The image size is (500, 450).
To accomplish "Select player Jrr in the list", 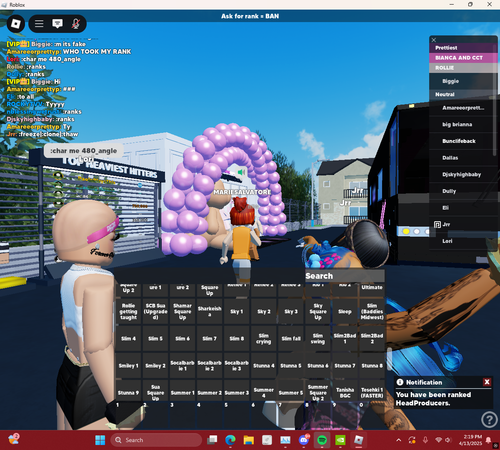I will [463, 224].
